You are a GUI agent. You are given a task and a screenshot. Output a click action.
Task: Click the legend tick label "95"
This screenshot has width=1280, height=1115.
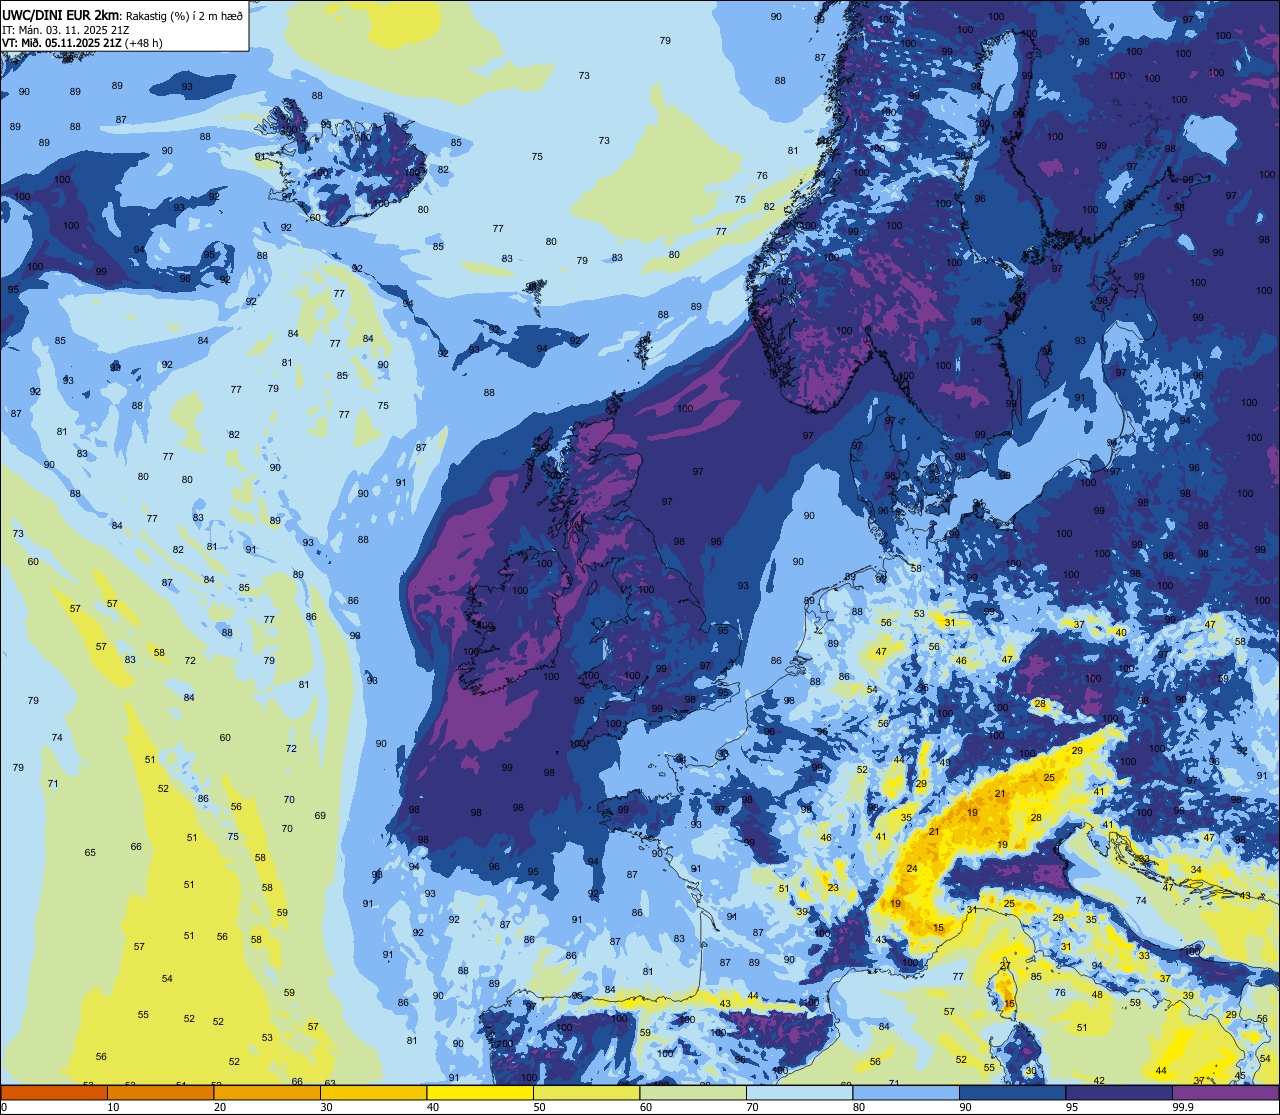coord(1072,1107)
